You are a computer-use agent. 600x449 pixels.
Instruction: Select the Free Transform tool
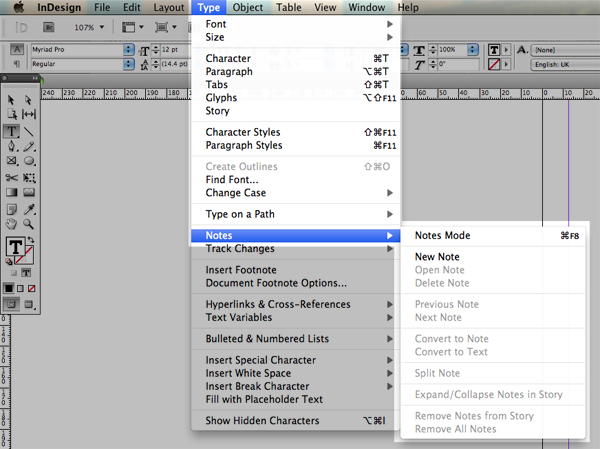click(29, 178)
